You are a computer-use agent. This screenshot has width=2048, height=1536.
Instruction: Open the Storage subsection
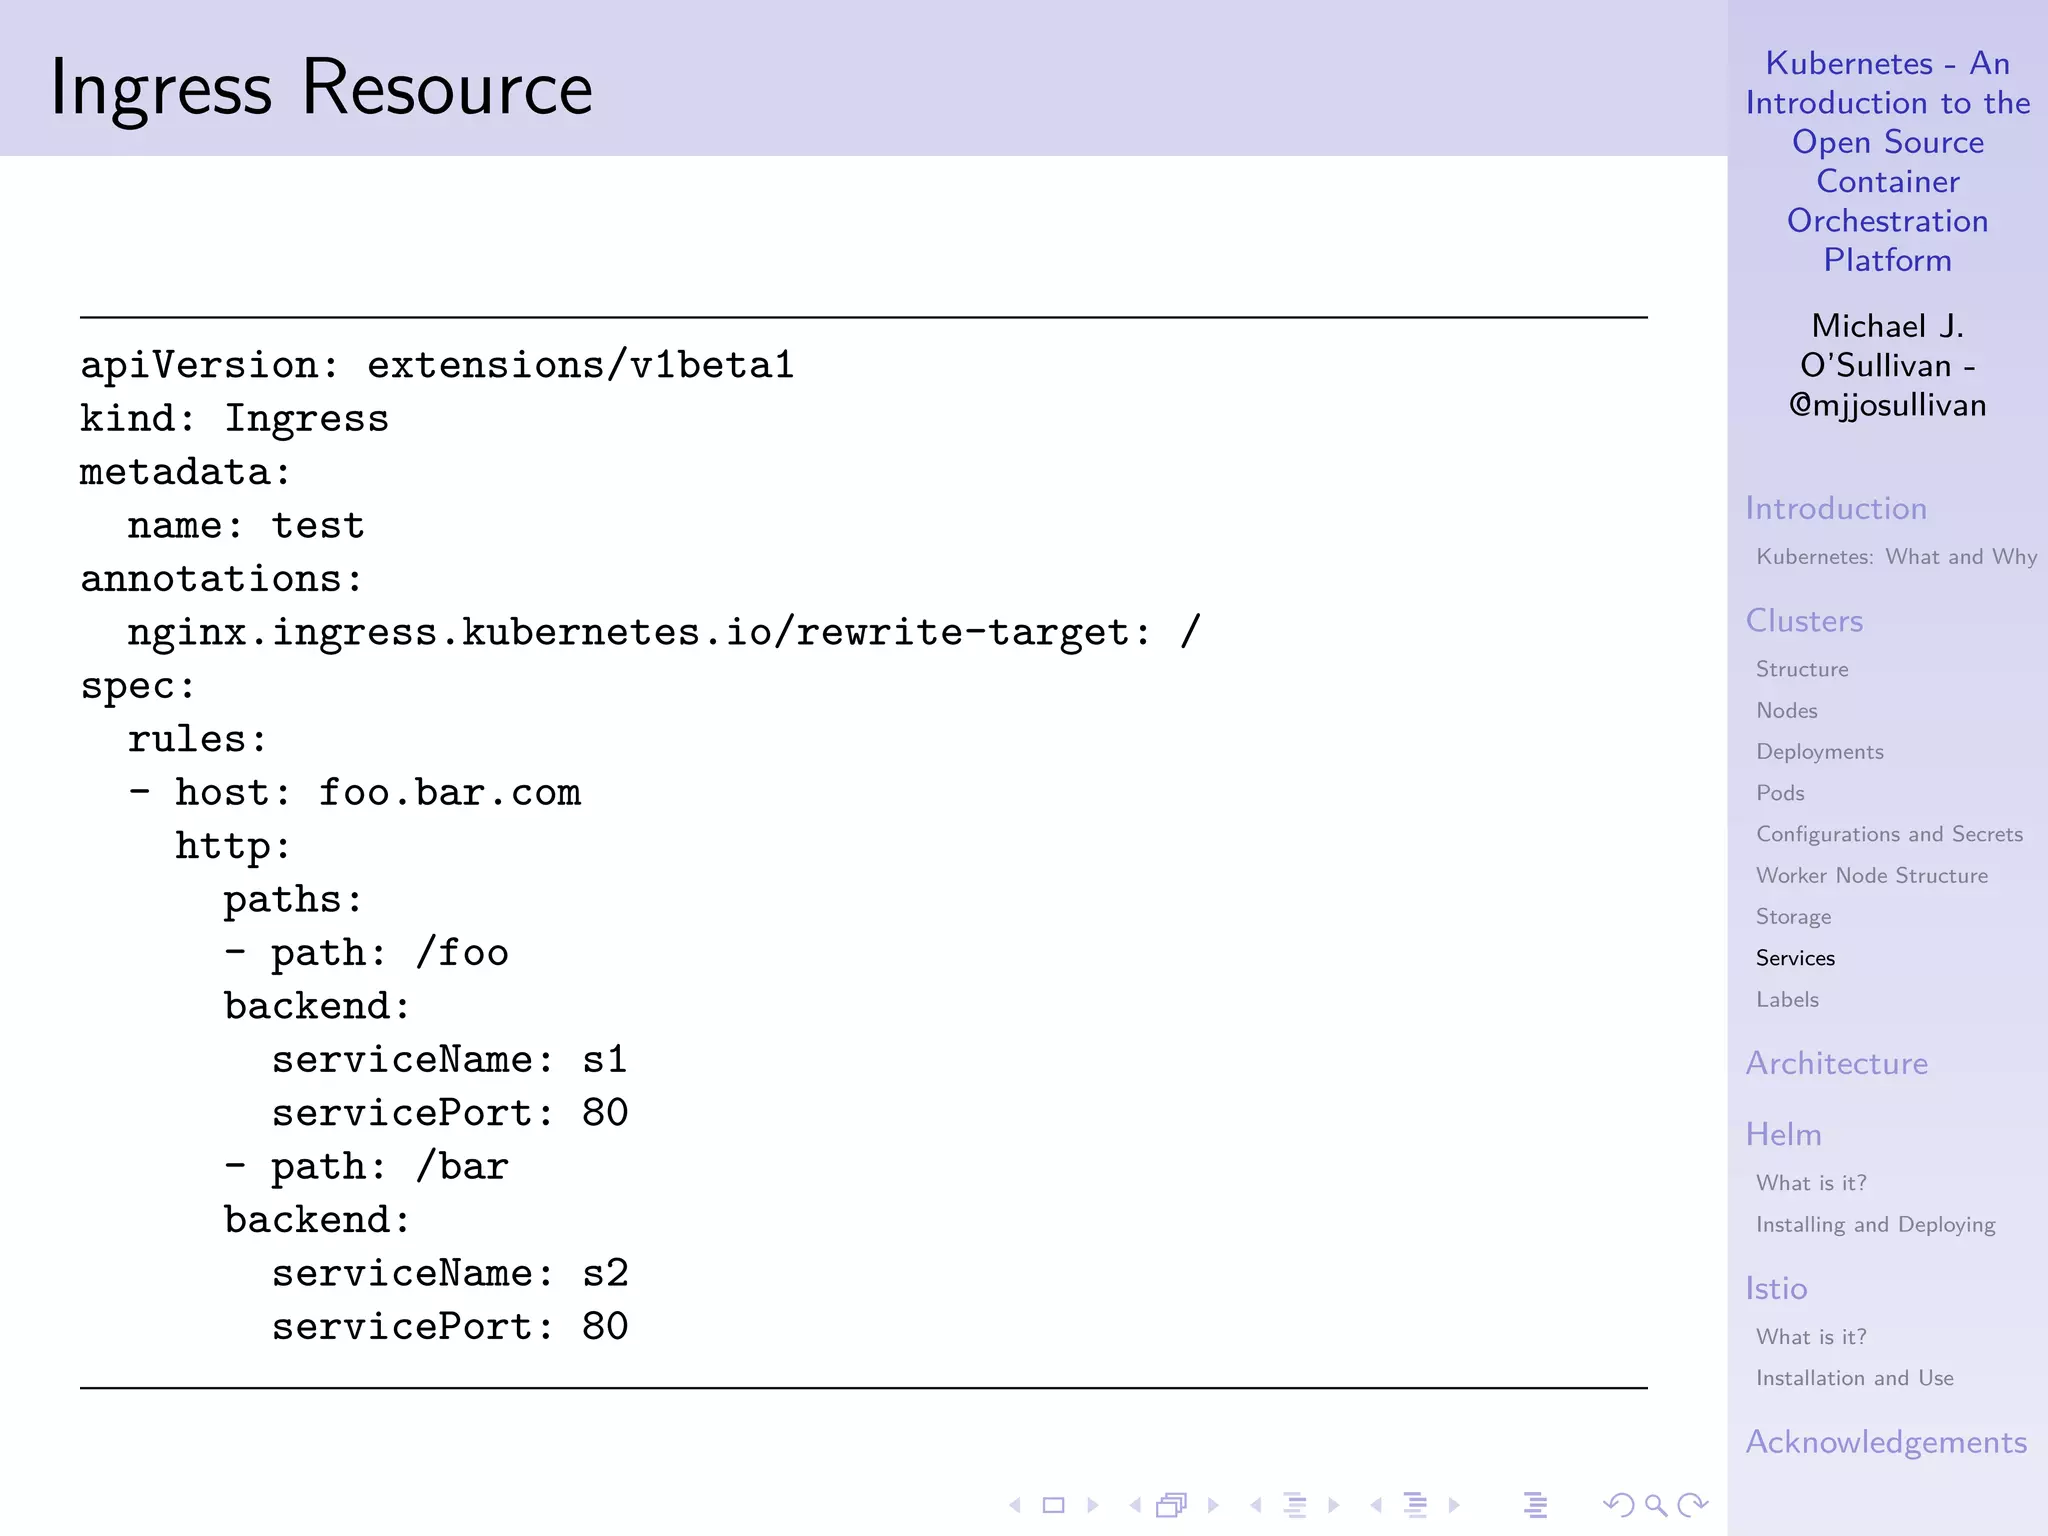click(1793, 917)
